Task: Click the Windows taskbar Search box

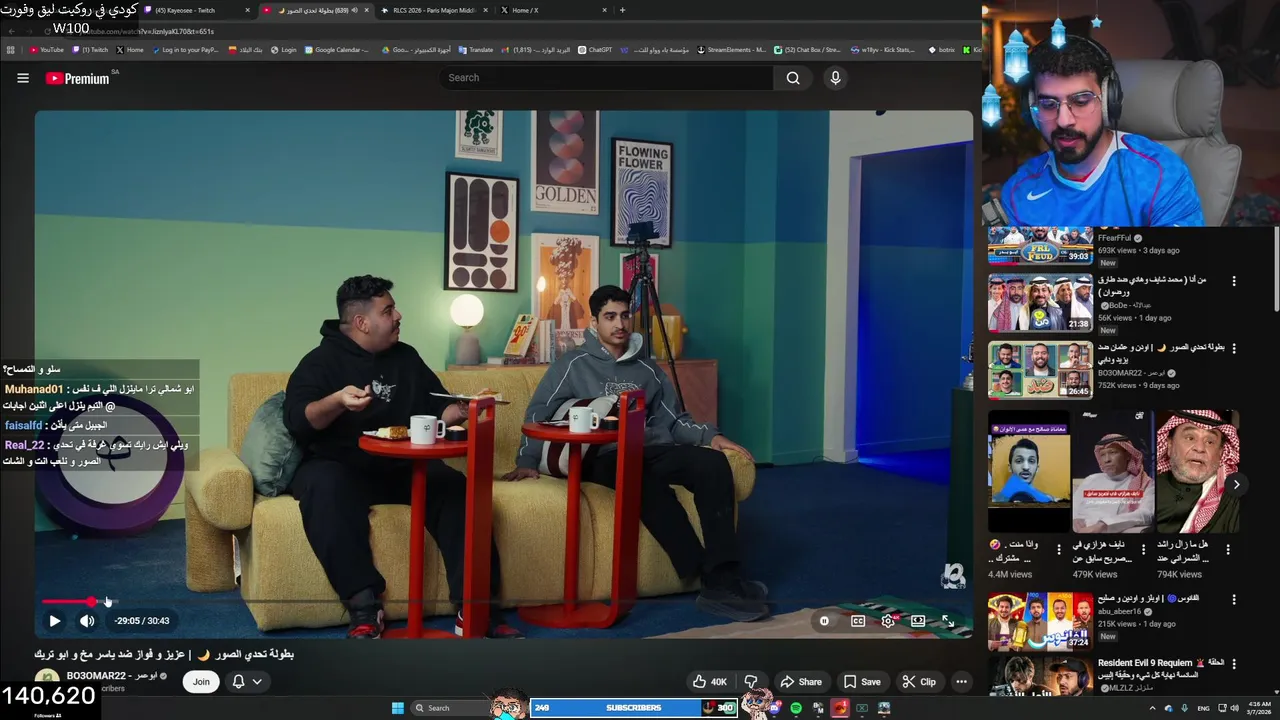Action: pyautogui.click(x=450, y=708)
